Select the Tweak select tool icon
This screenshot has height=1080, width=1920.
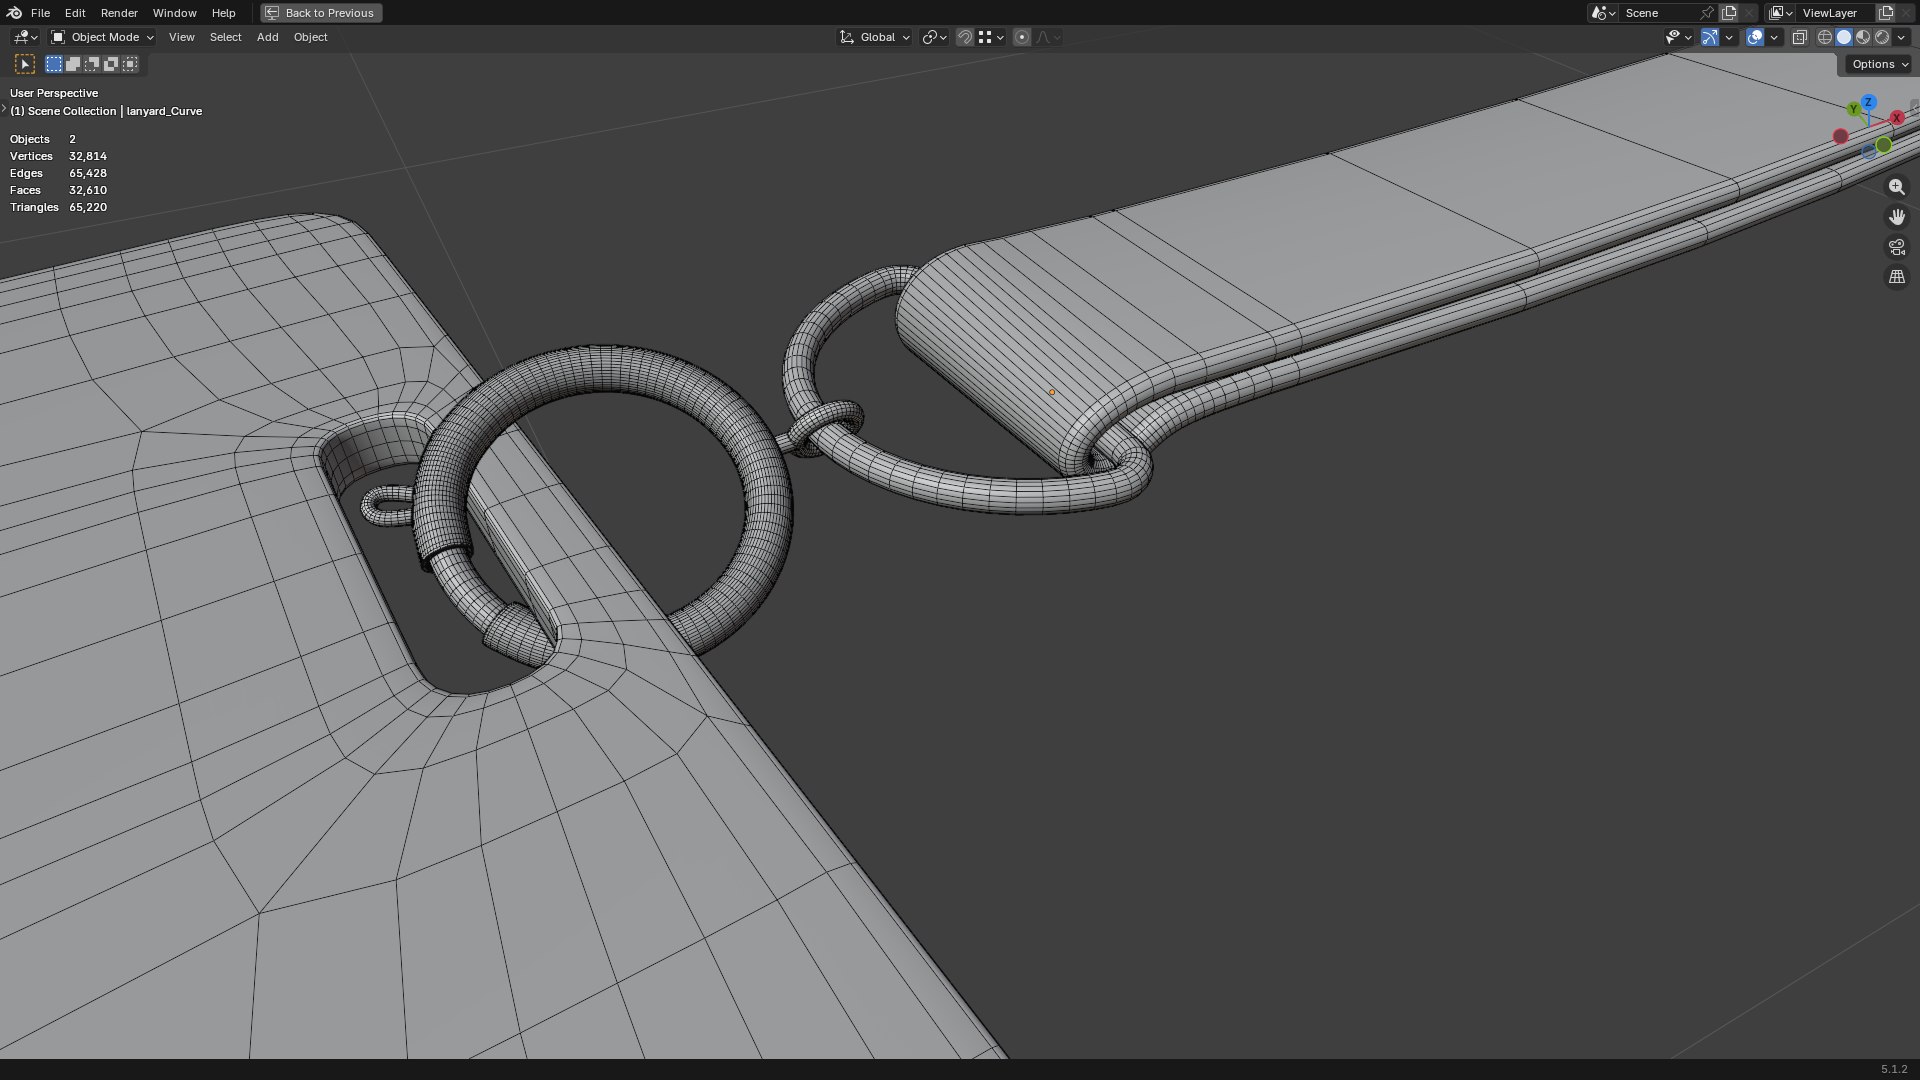click(25, 64)
